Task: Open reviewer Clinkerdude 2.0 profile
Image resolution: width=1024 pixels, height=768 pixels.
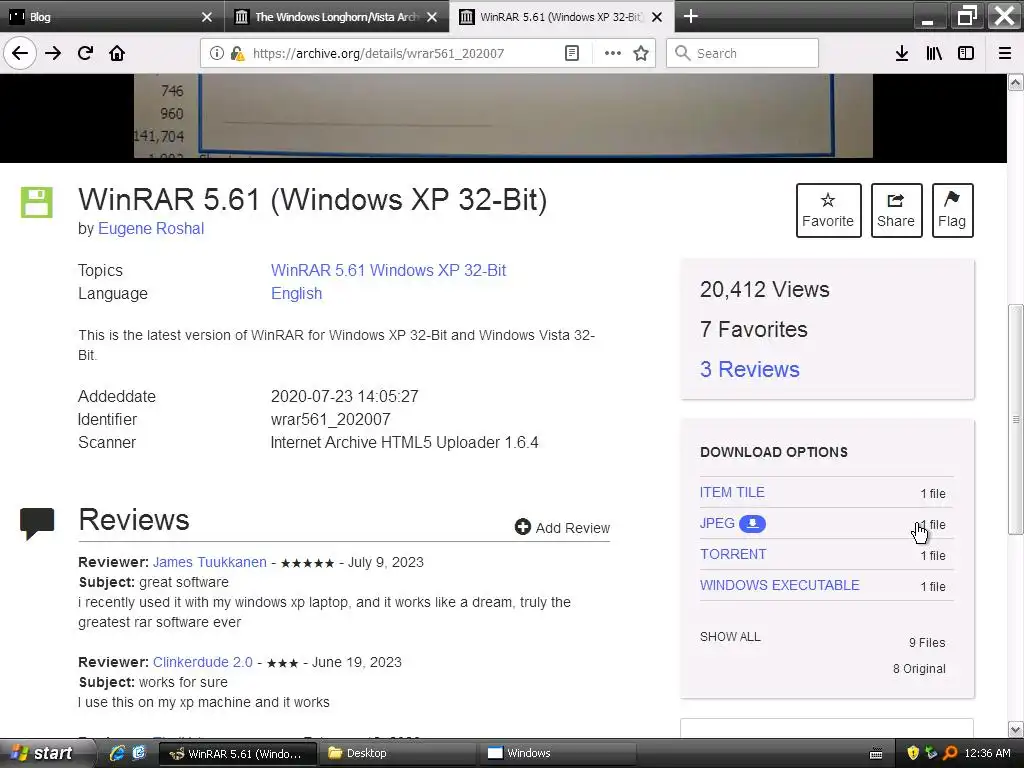Action: (x=202, y=662)
